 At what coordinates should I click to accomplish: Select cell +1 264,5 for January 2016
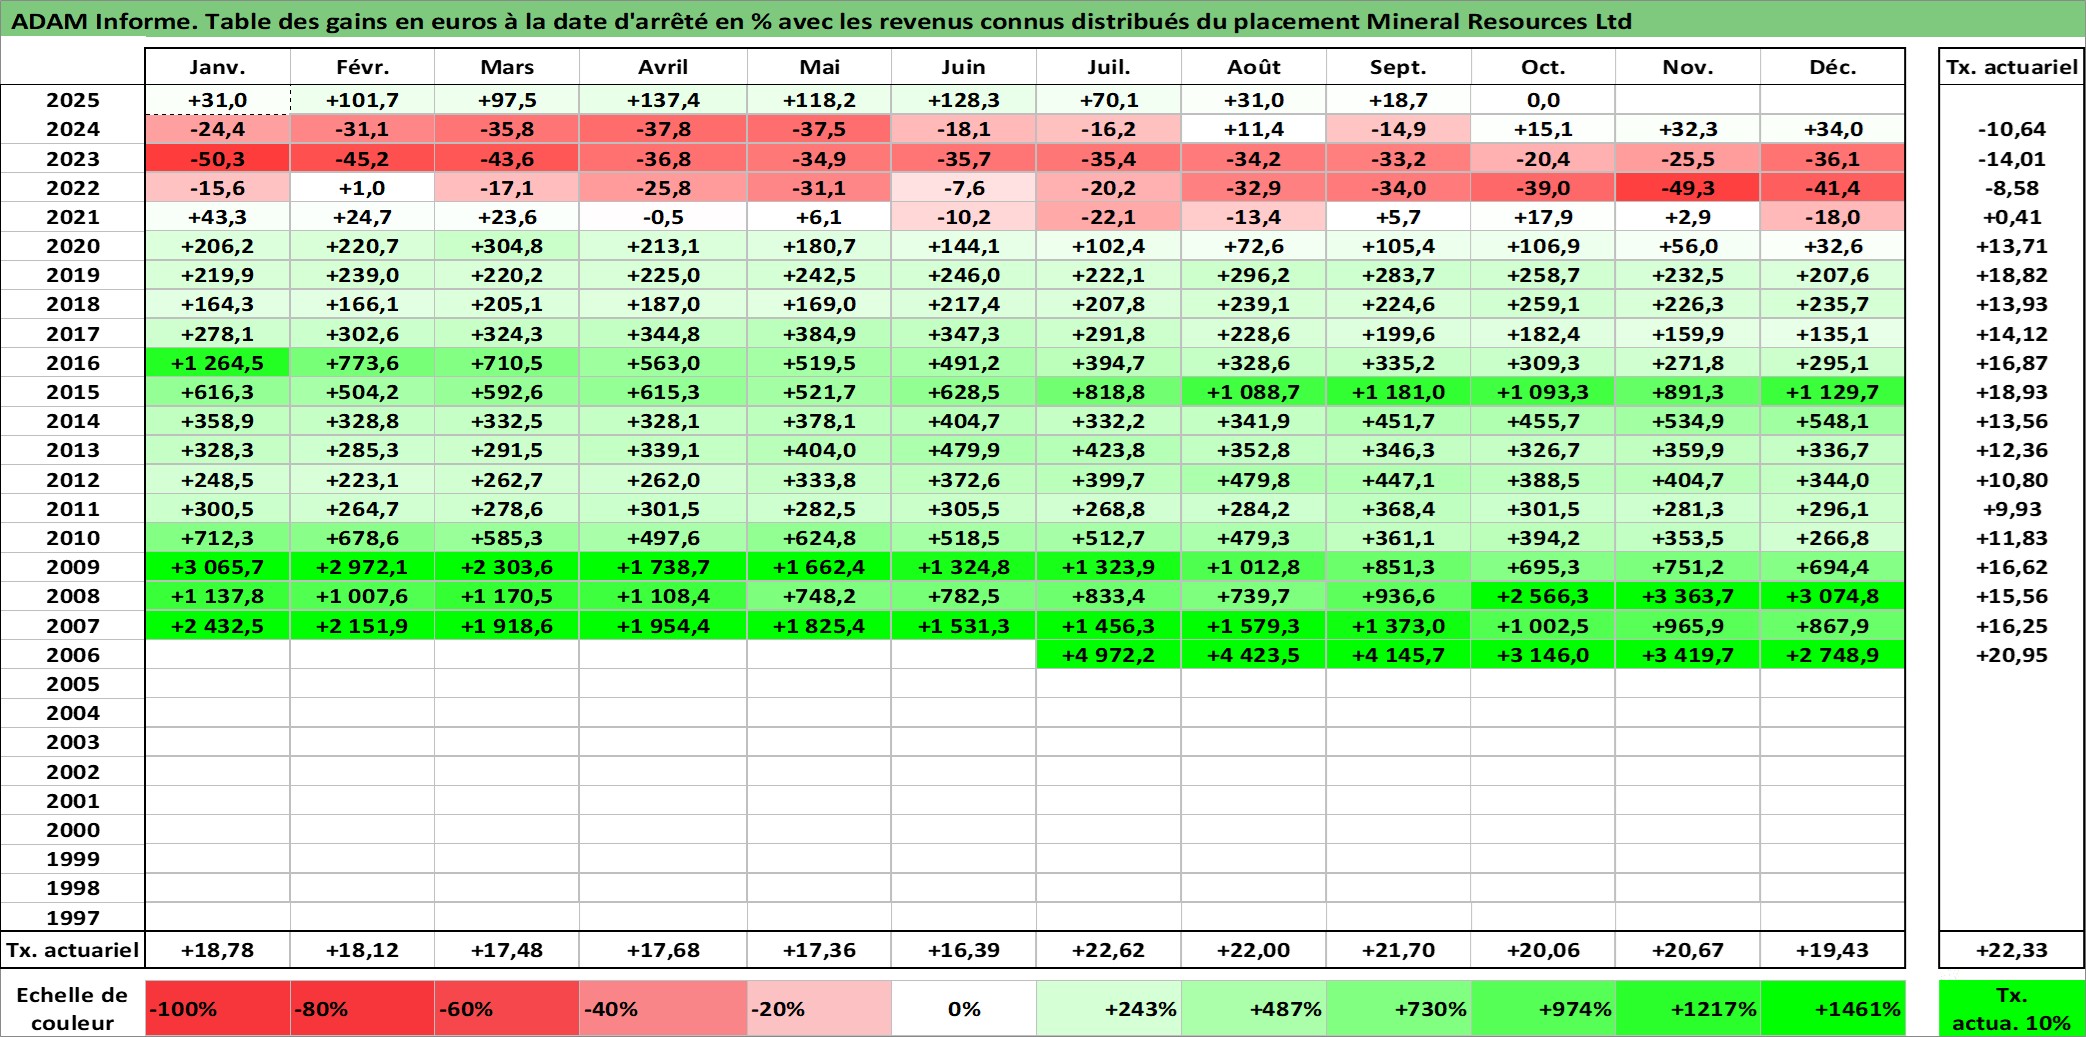(217, 363)
